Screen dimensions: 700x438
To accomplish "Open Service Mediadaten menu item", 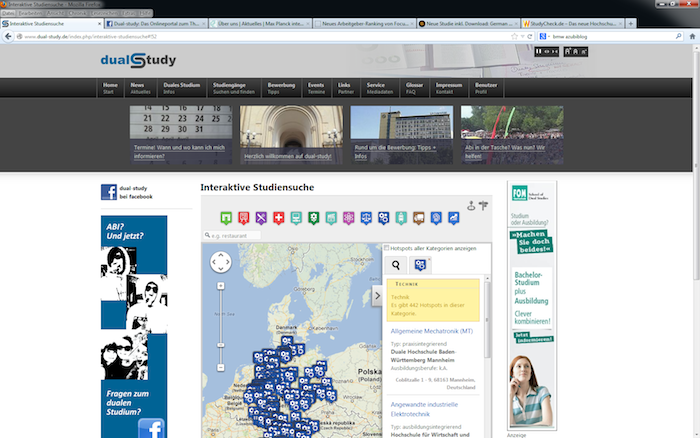I will 380,88.
